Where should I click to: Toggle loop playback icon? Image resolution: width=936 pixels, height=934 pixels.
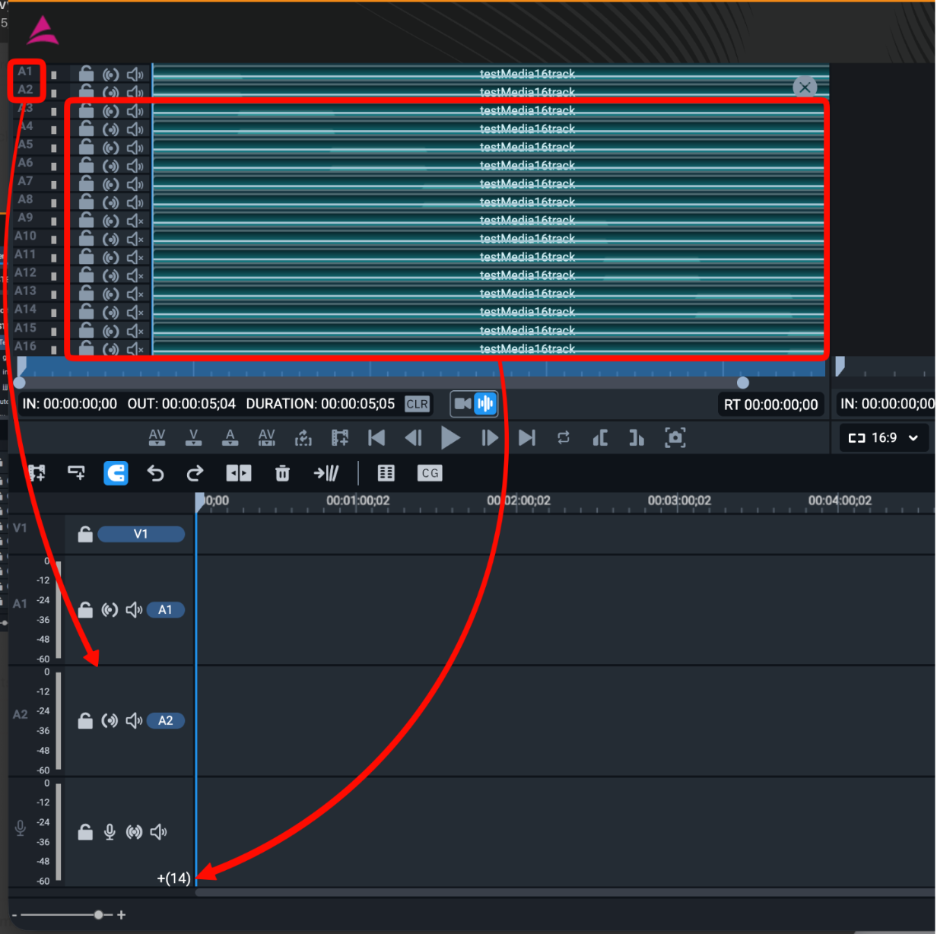click(x=563, y=438)
